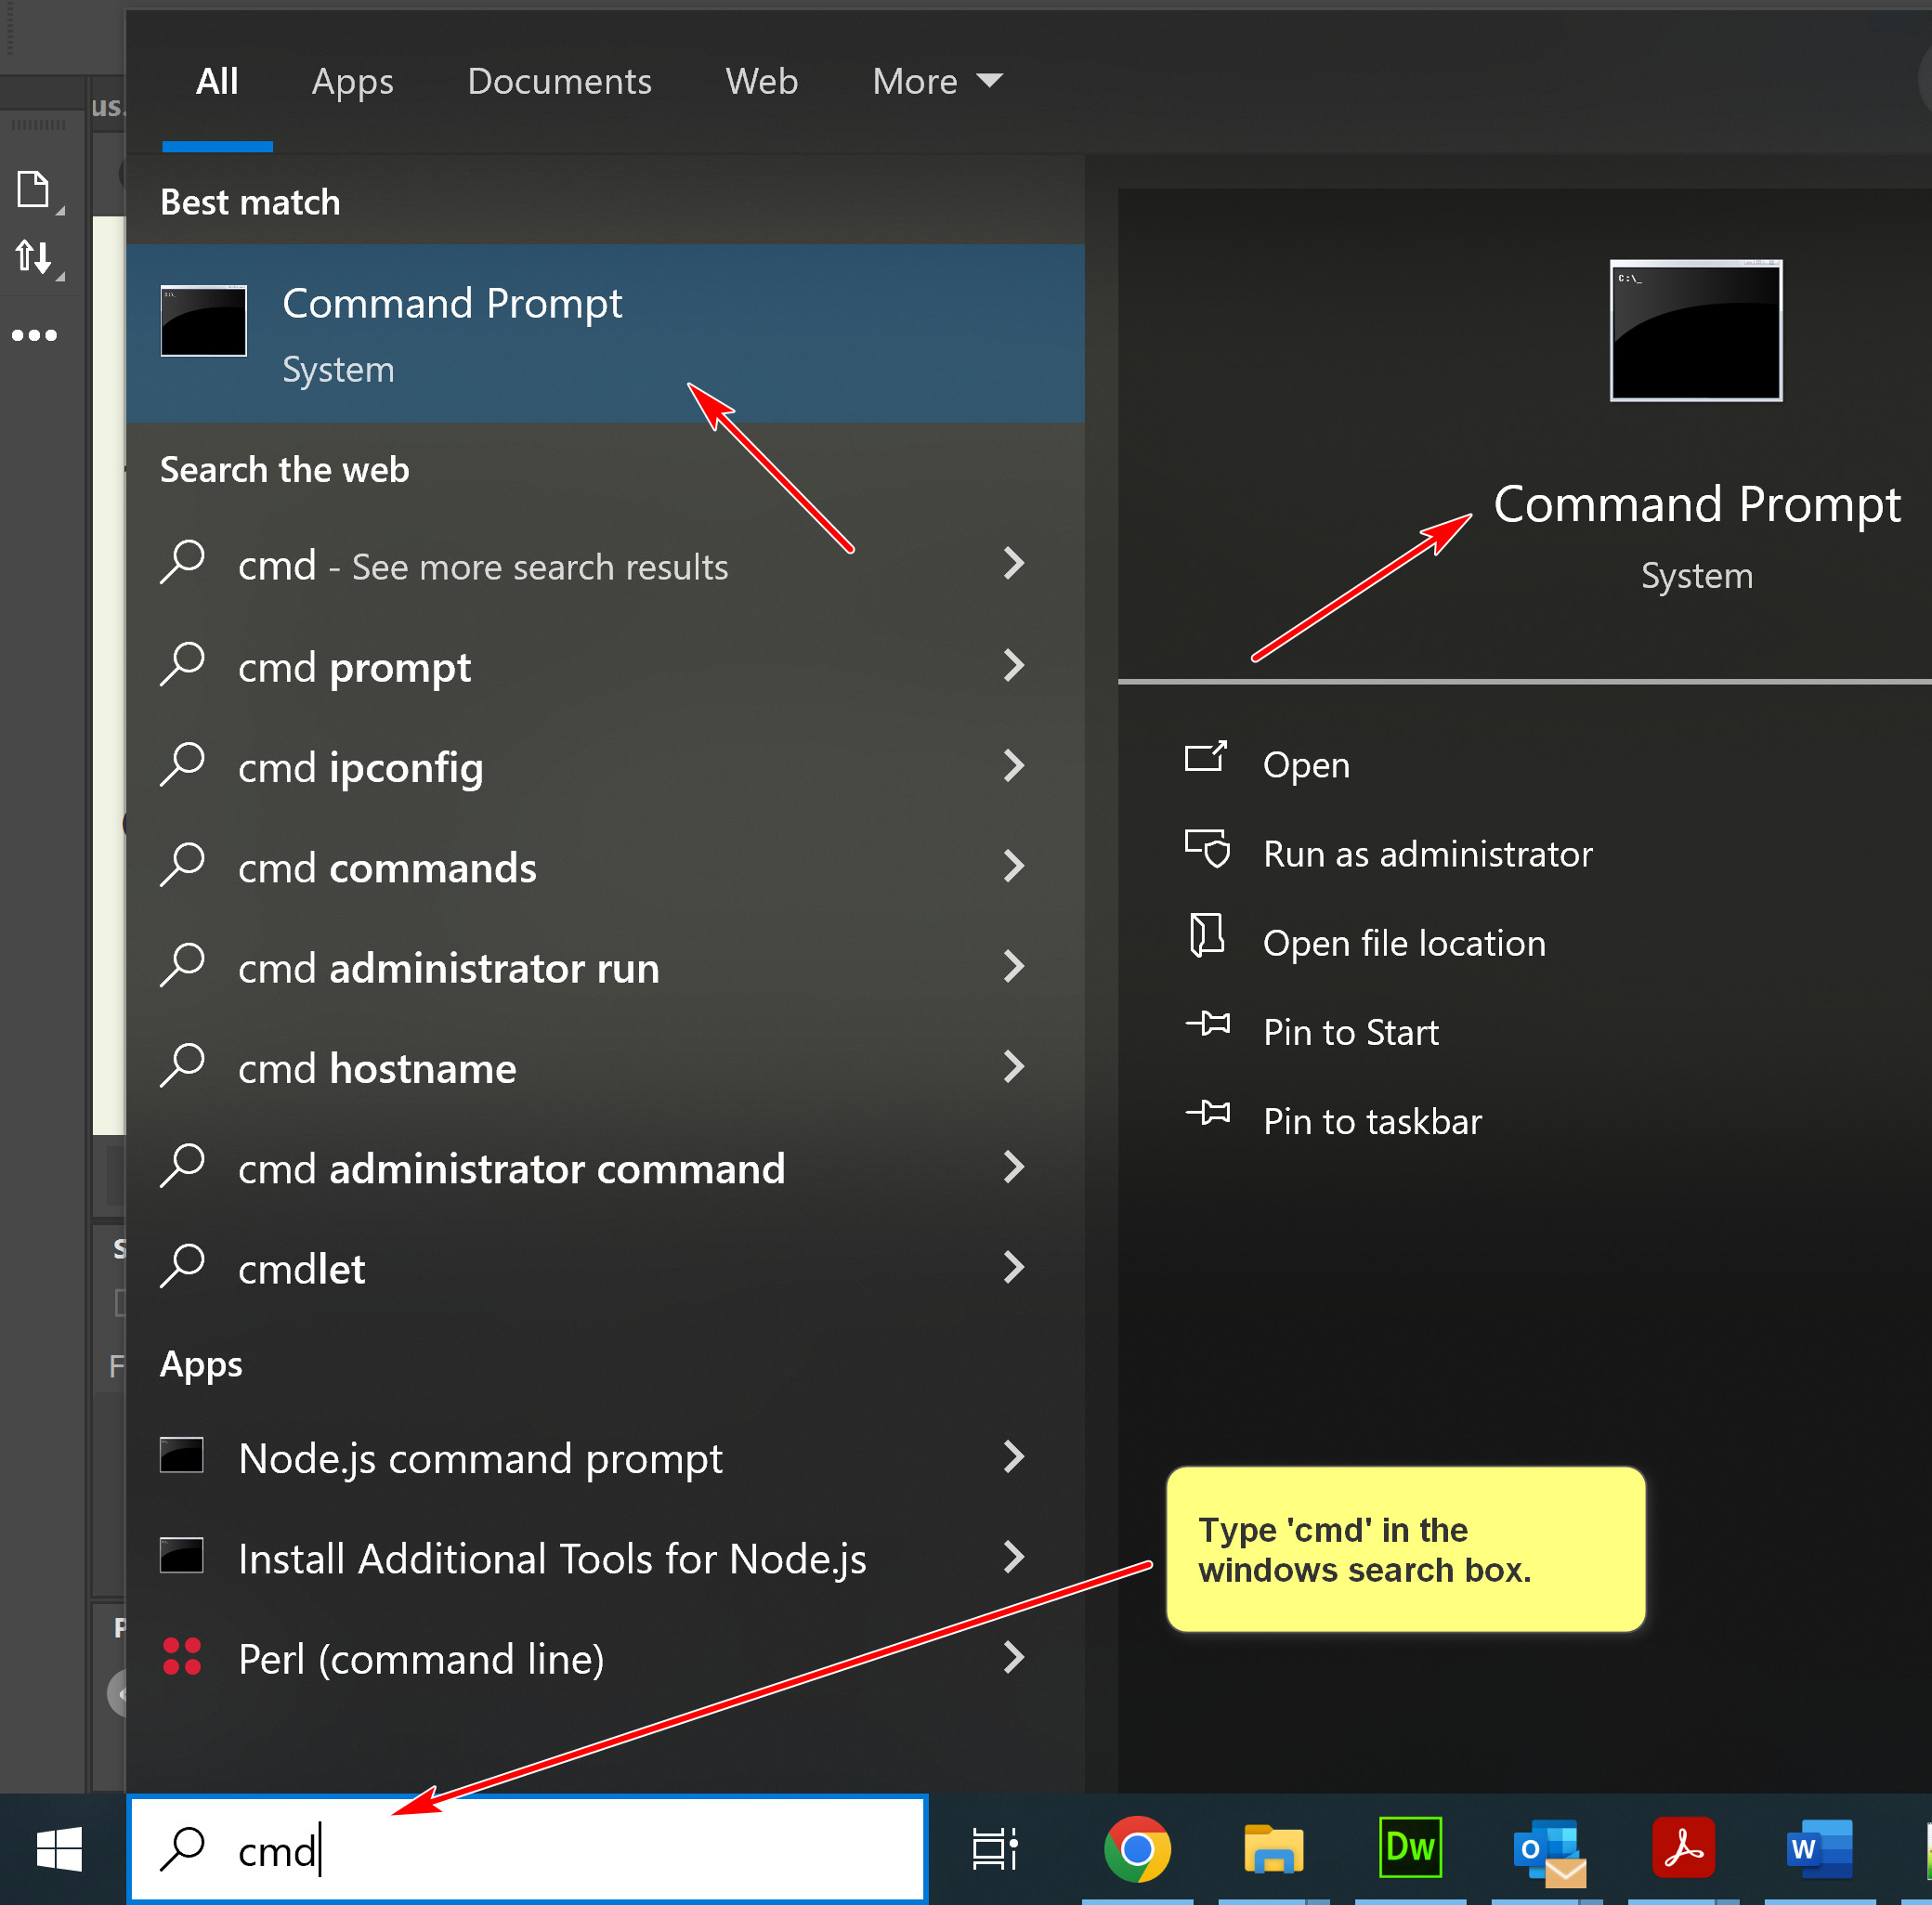1932x1905 pixels.
Task: Click the Windows Start button
Action: coord(59,1849)
